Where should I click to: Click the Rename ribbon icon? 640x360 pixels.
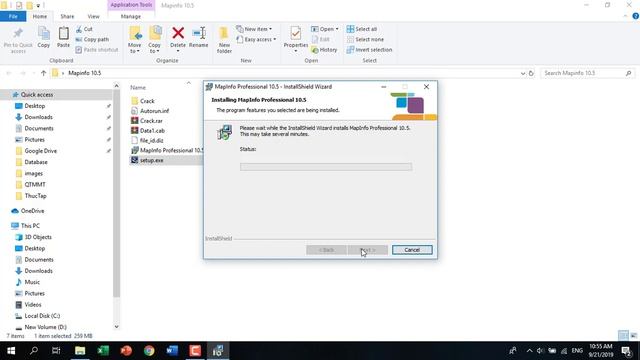[x=199, y=33]
